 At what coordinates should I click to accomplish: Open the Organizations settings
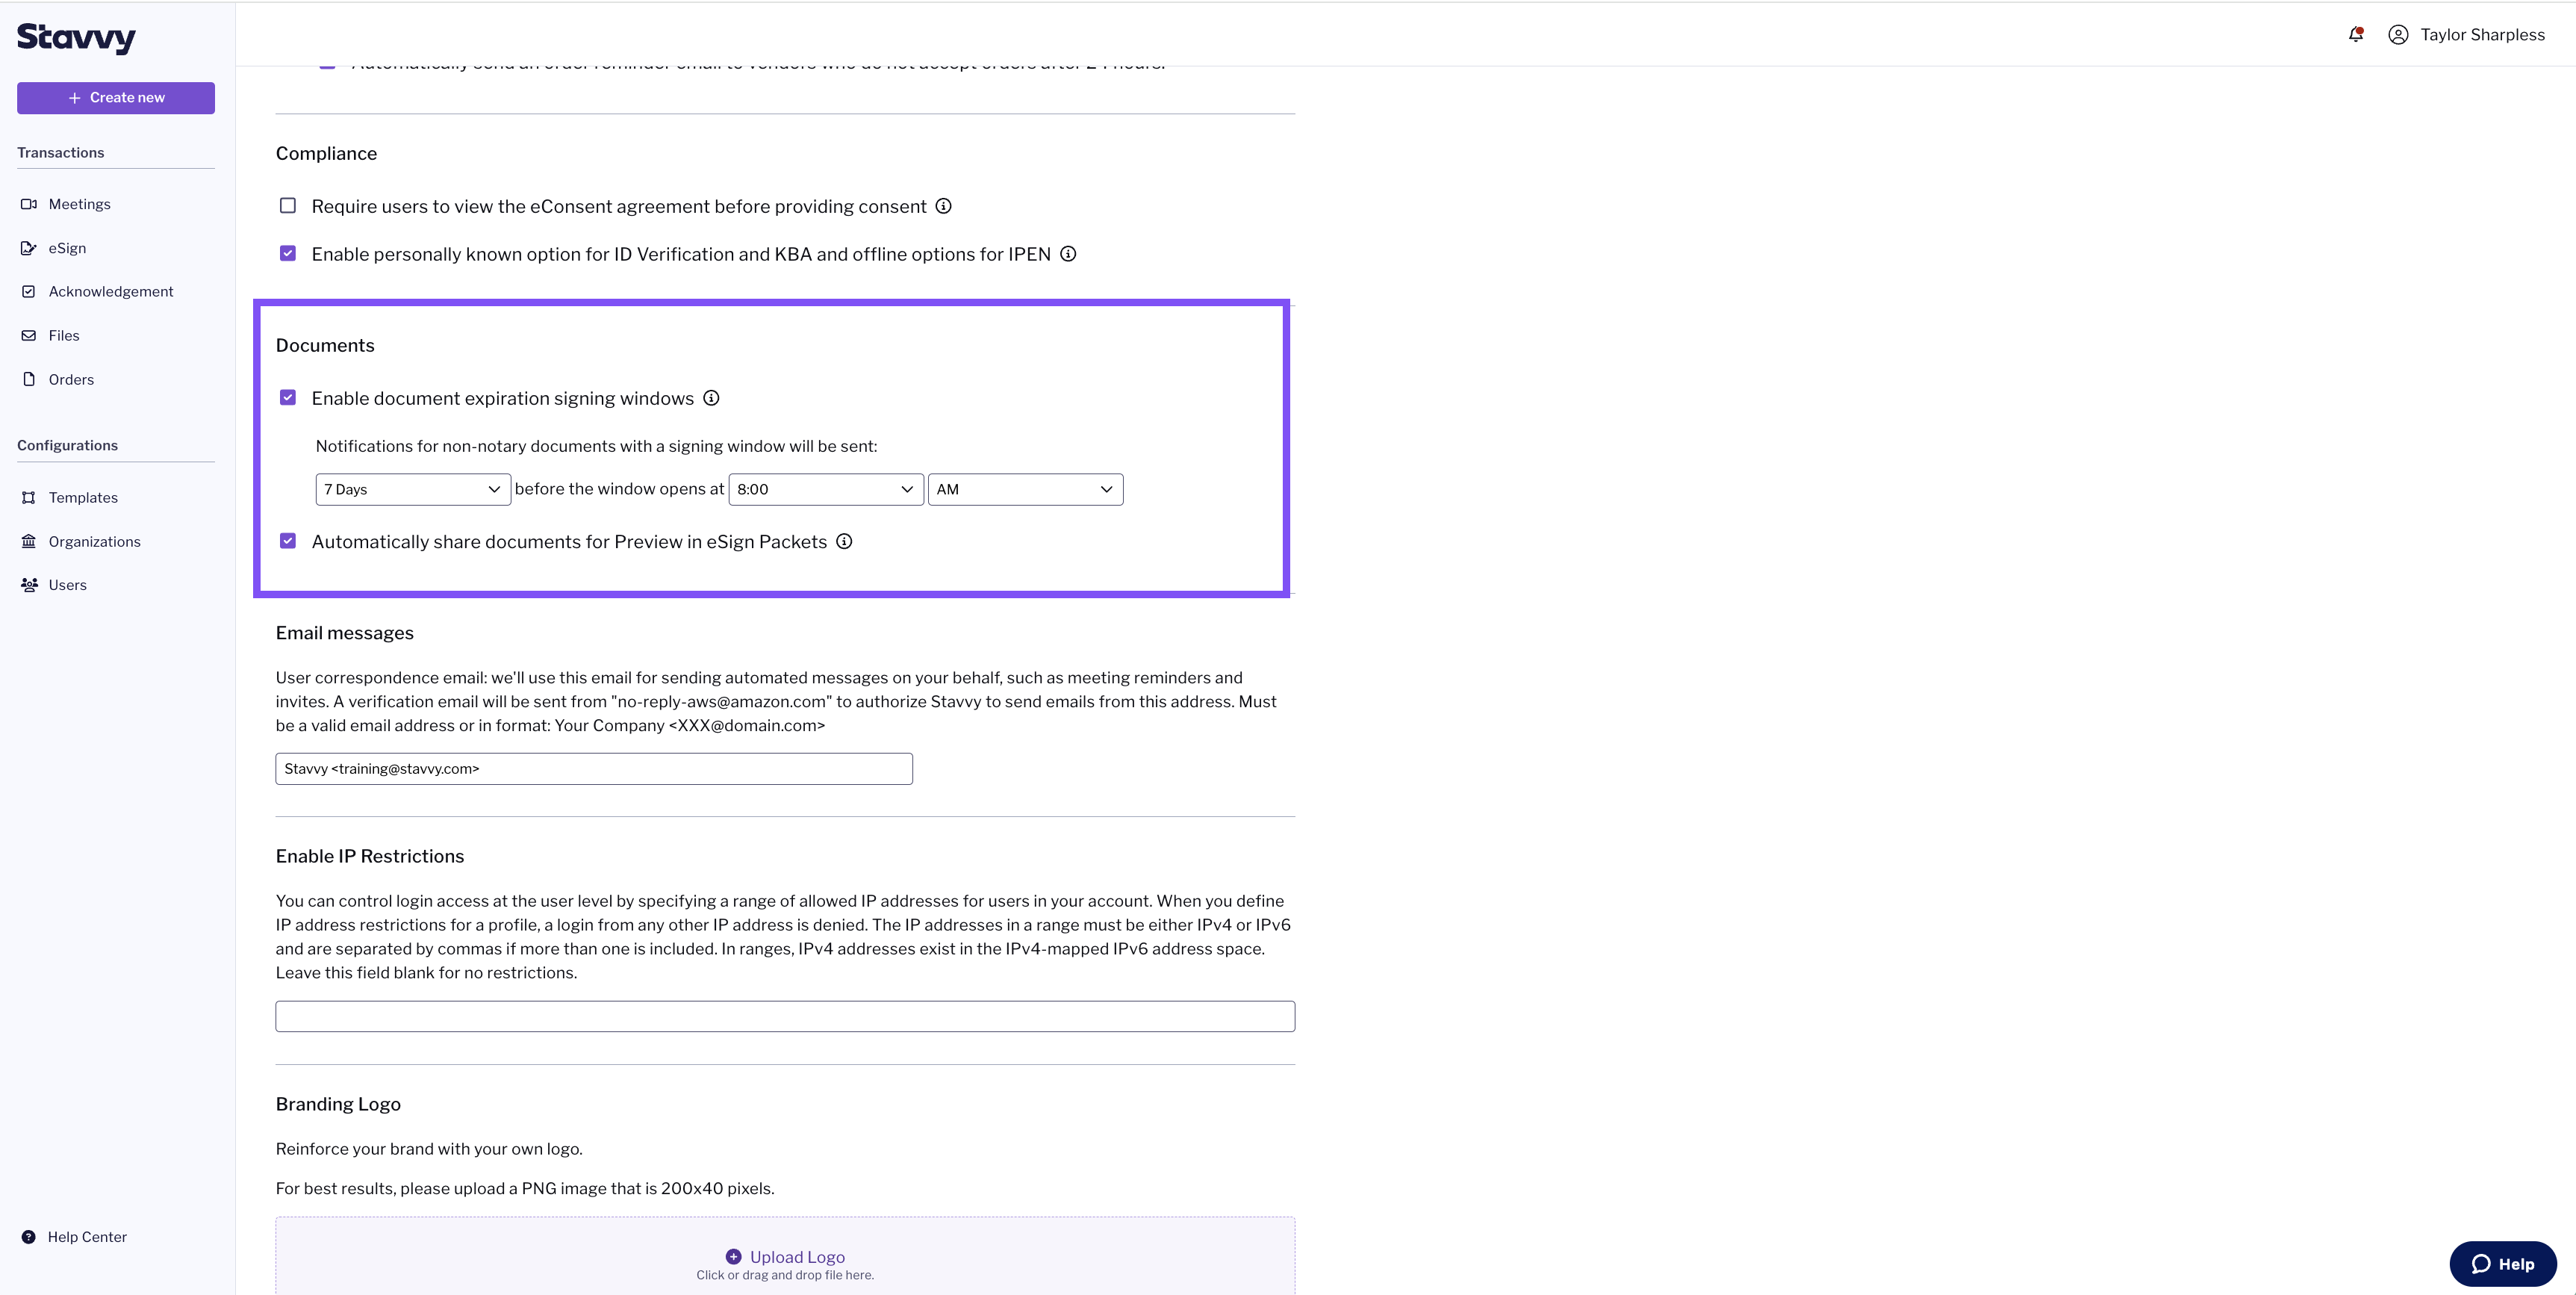[94, 541]
